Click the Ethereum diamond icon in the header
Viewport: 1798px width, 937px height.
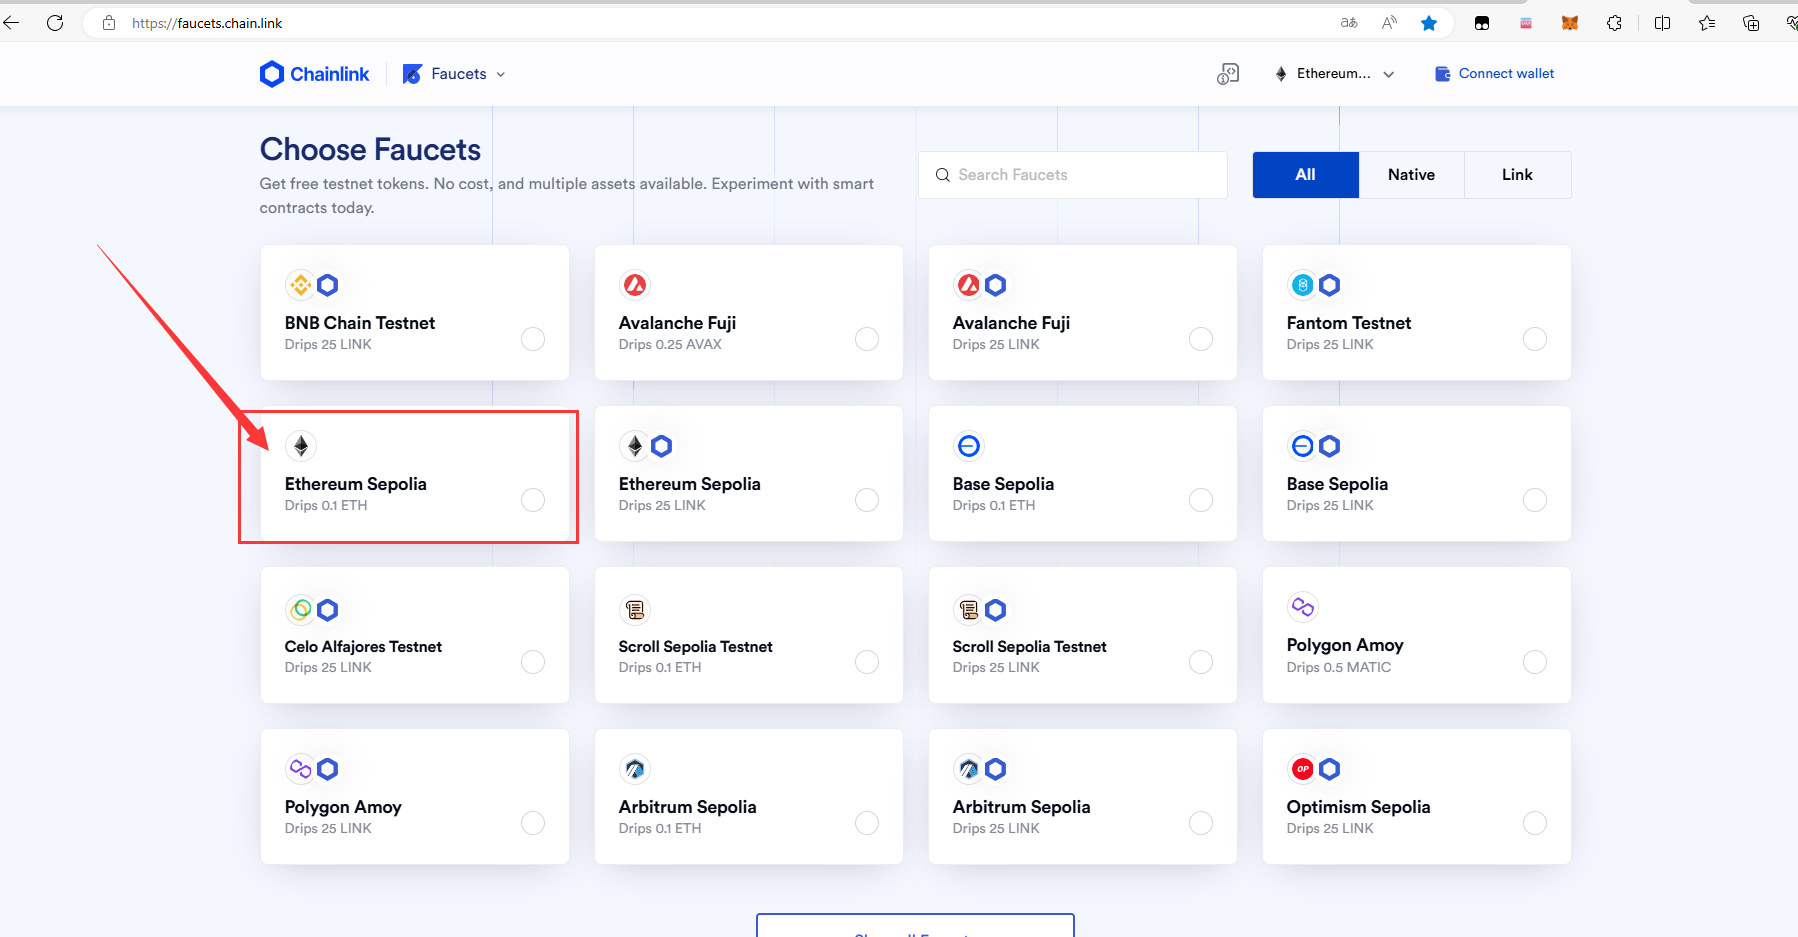pos(1281,74)
